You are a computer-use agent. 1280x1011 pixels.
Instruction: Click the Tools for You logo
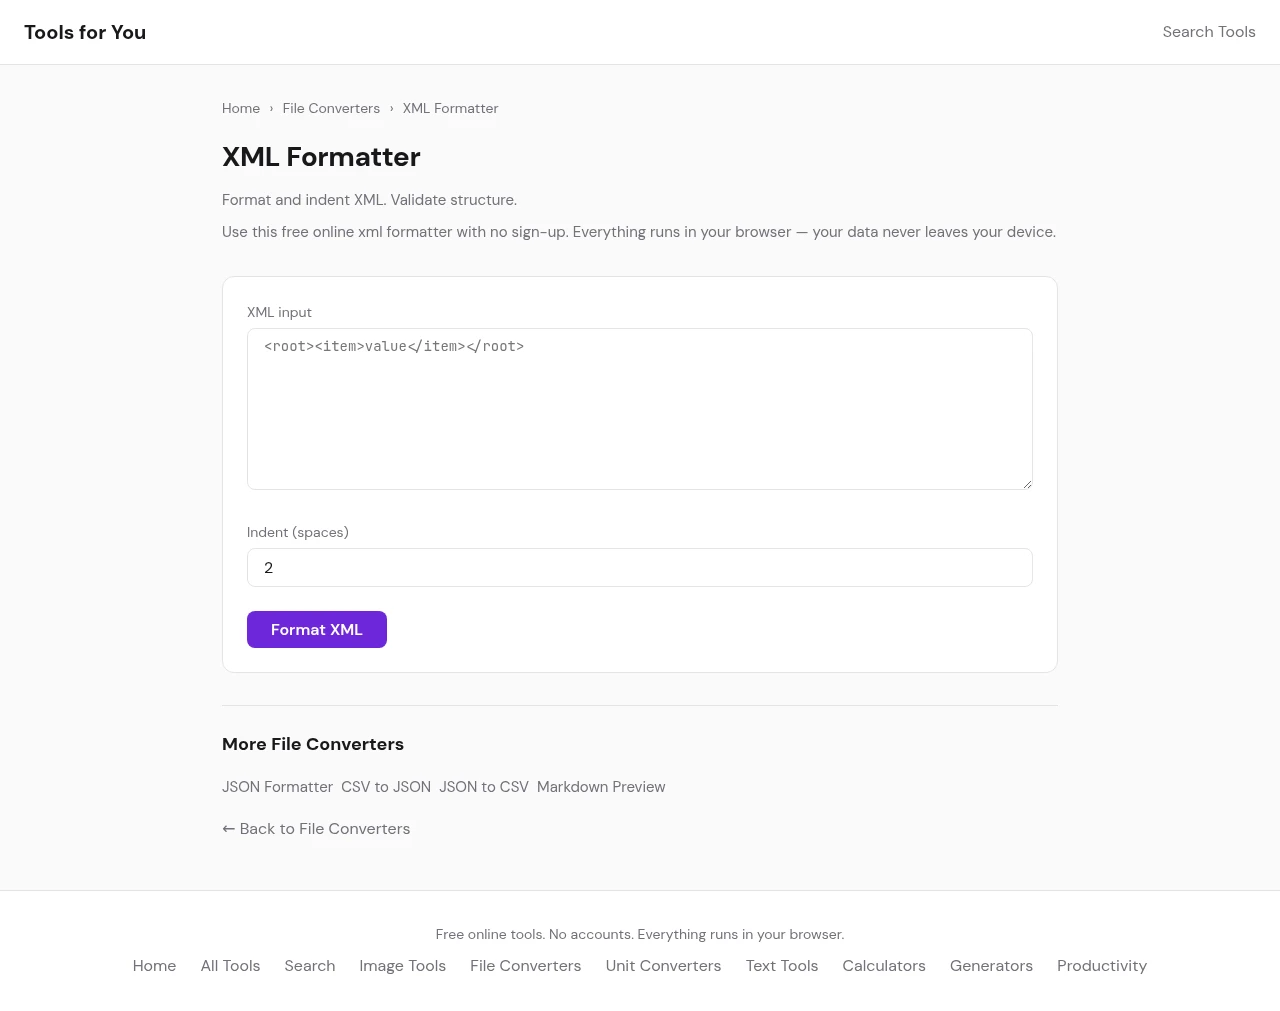tap(85, 32)
